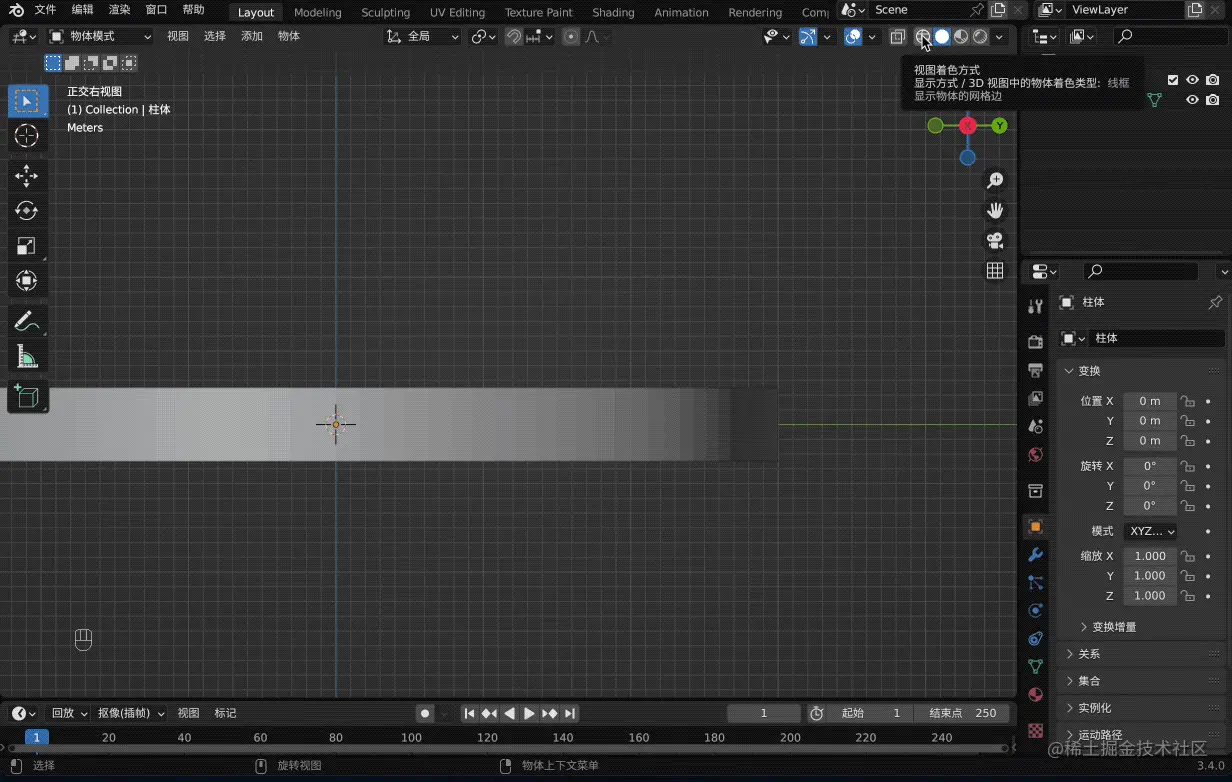Switch to the Shading workspace tab
The width and height of the screenshot is (1232, 782).
tap(613, 12)
